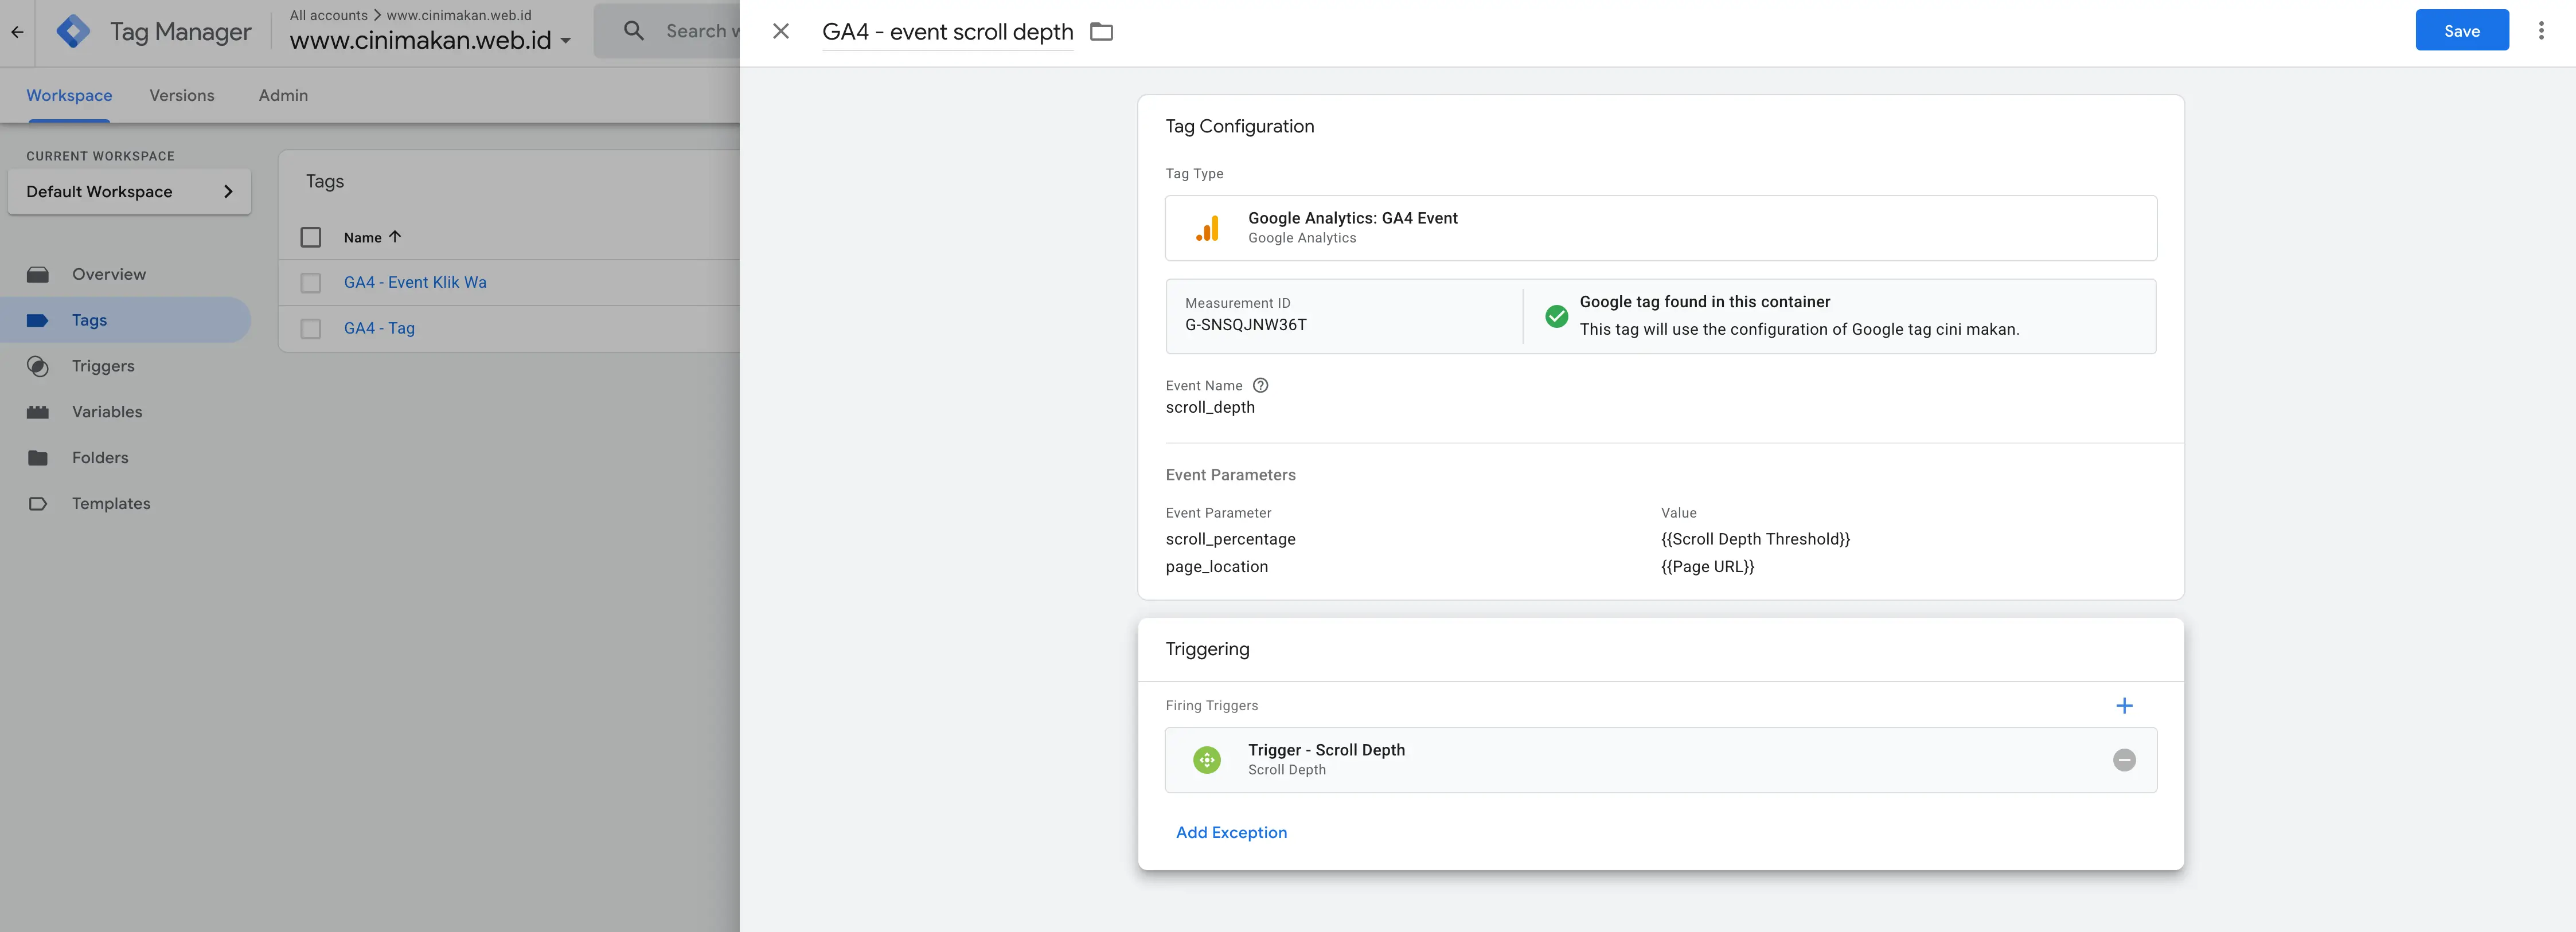
Task: Click All accounts breadcrumb
Action: click(329, 15)
